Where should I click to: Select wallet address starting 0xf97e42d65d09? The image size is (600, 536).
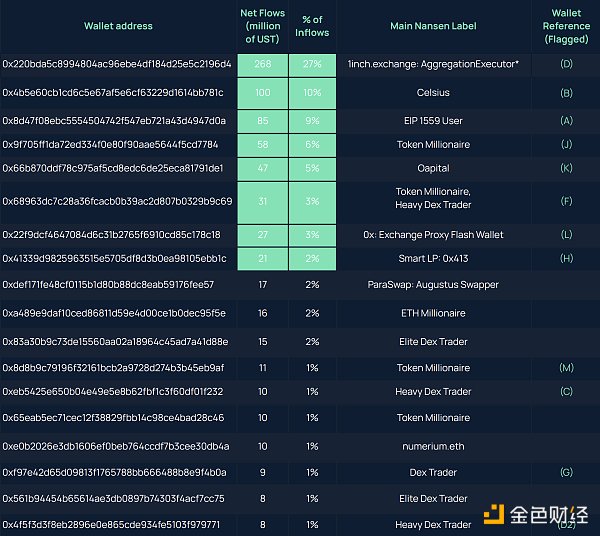pos(114,473)
